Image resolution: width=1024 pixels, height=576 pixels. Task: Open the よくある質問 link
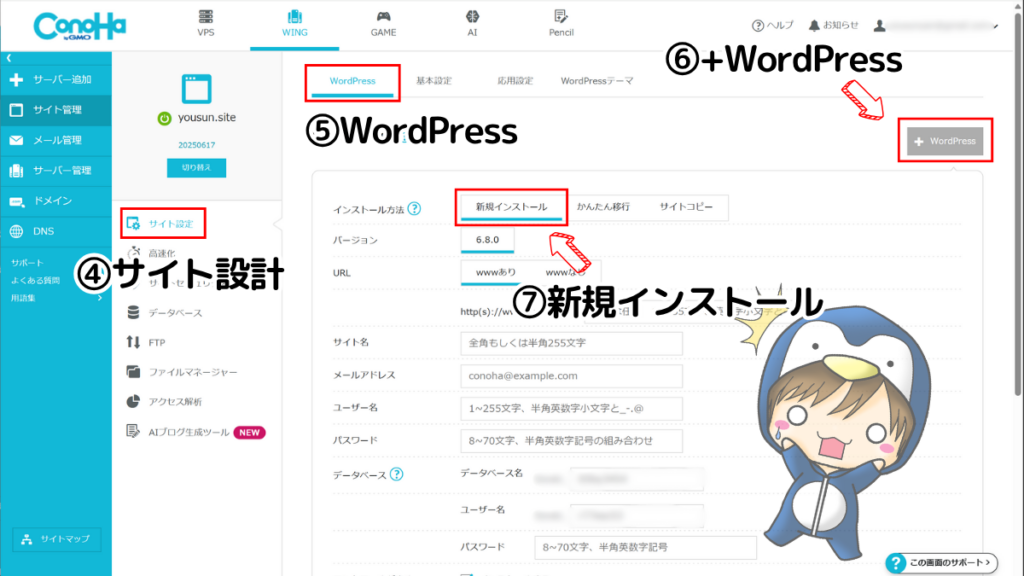tap(35, 281)
